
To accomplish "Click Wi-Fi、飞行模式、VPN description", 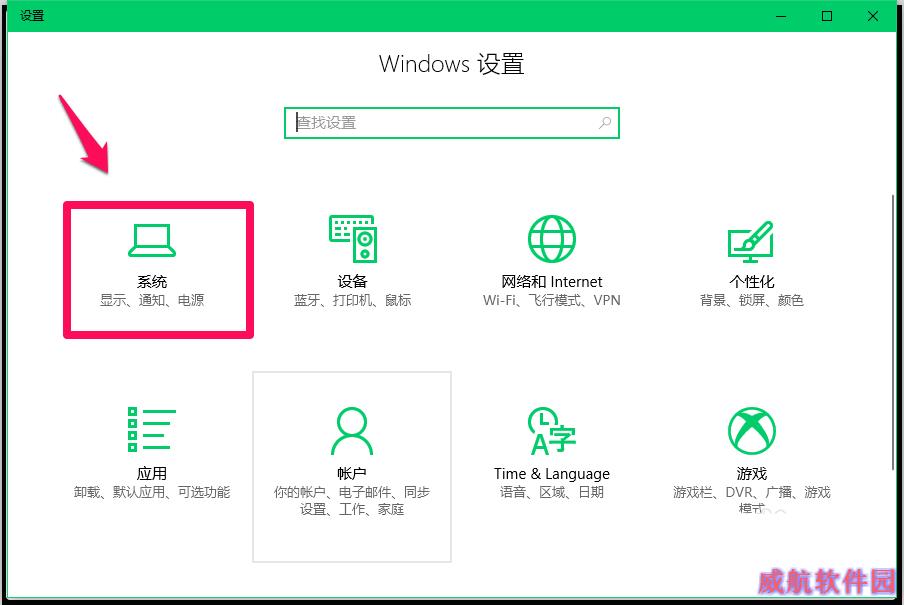I will (552, 300).
